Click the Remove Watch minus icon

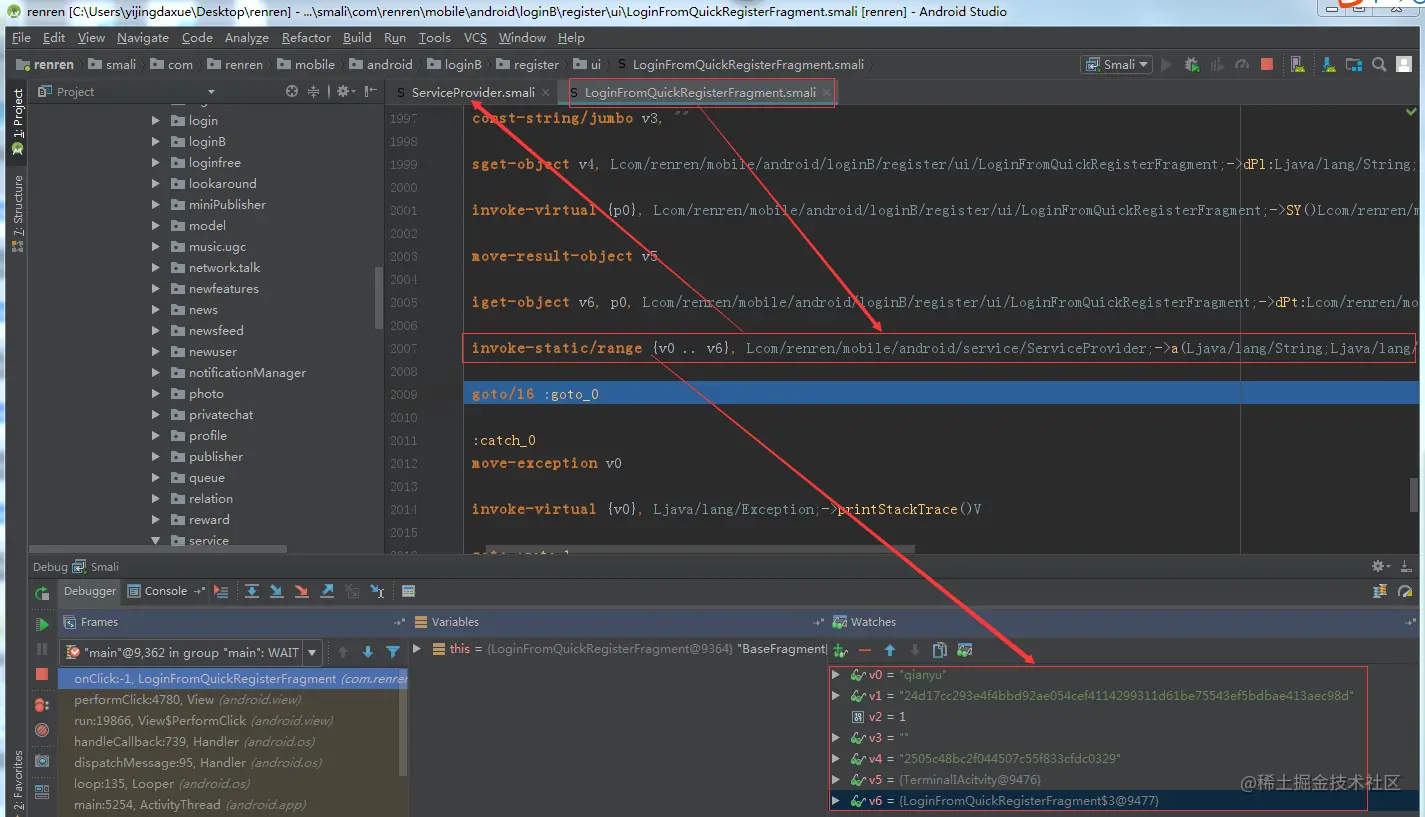tap(865, 650)
